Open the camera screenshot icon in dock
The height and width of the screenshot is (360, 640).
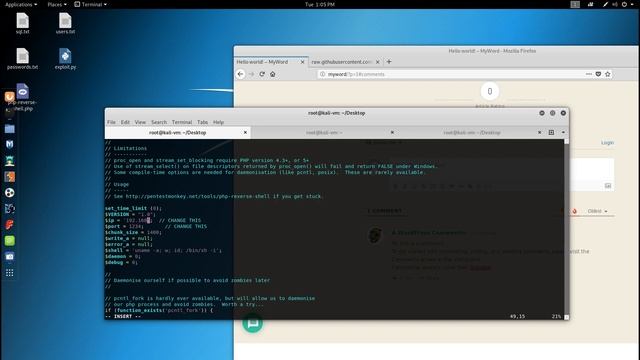[x=9, y=256]
